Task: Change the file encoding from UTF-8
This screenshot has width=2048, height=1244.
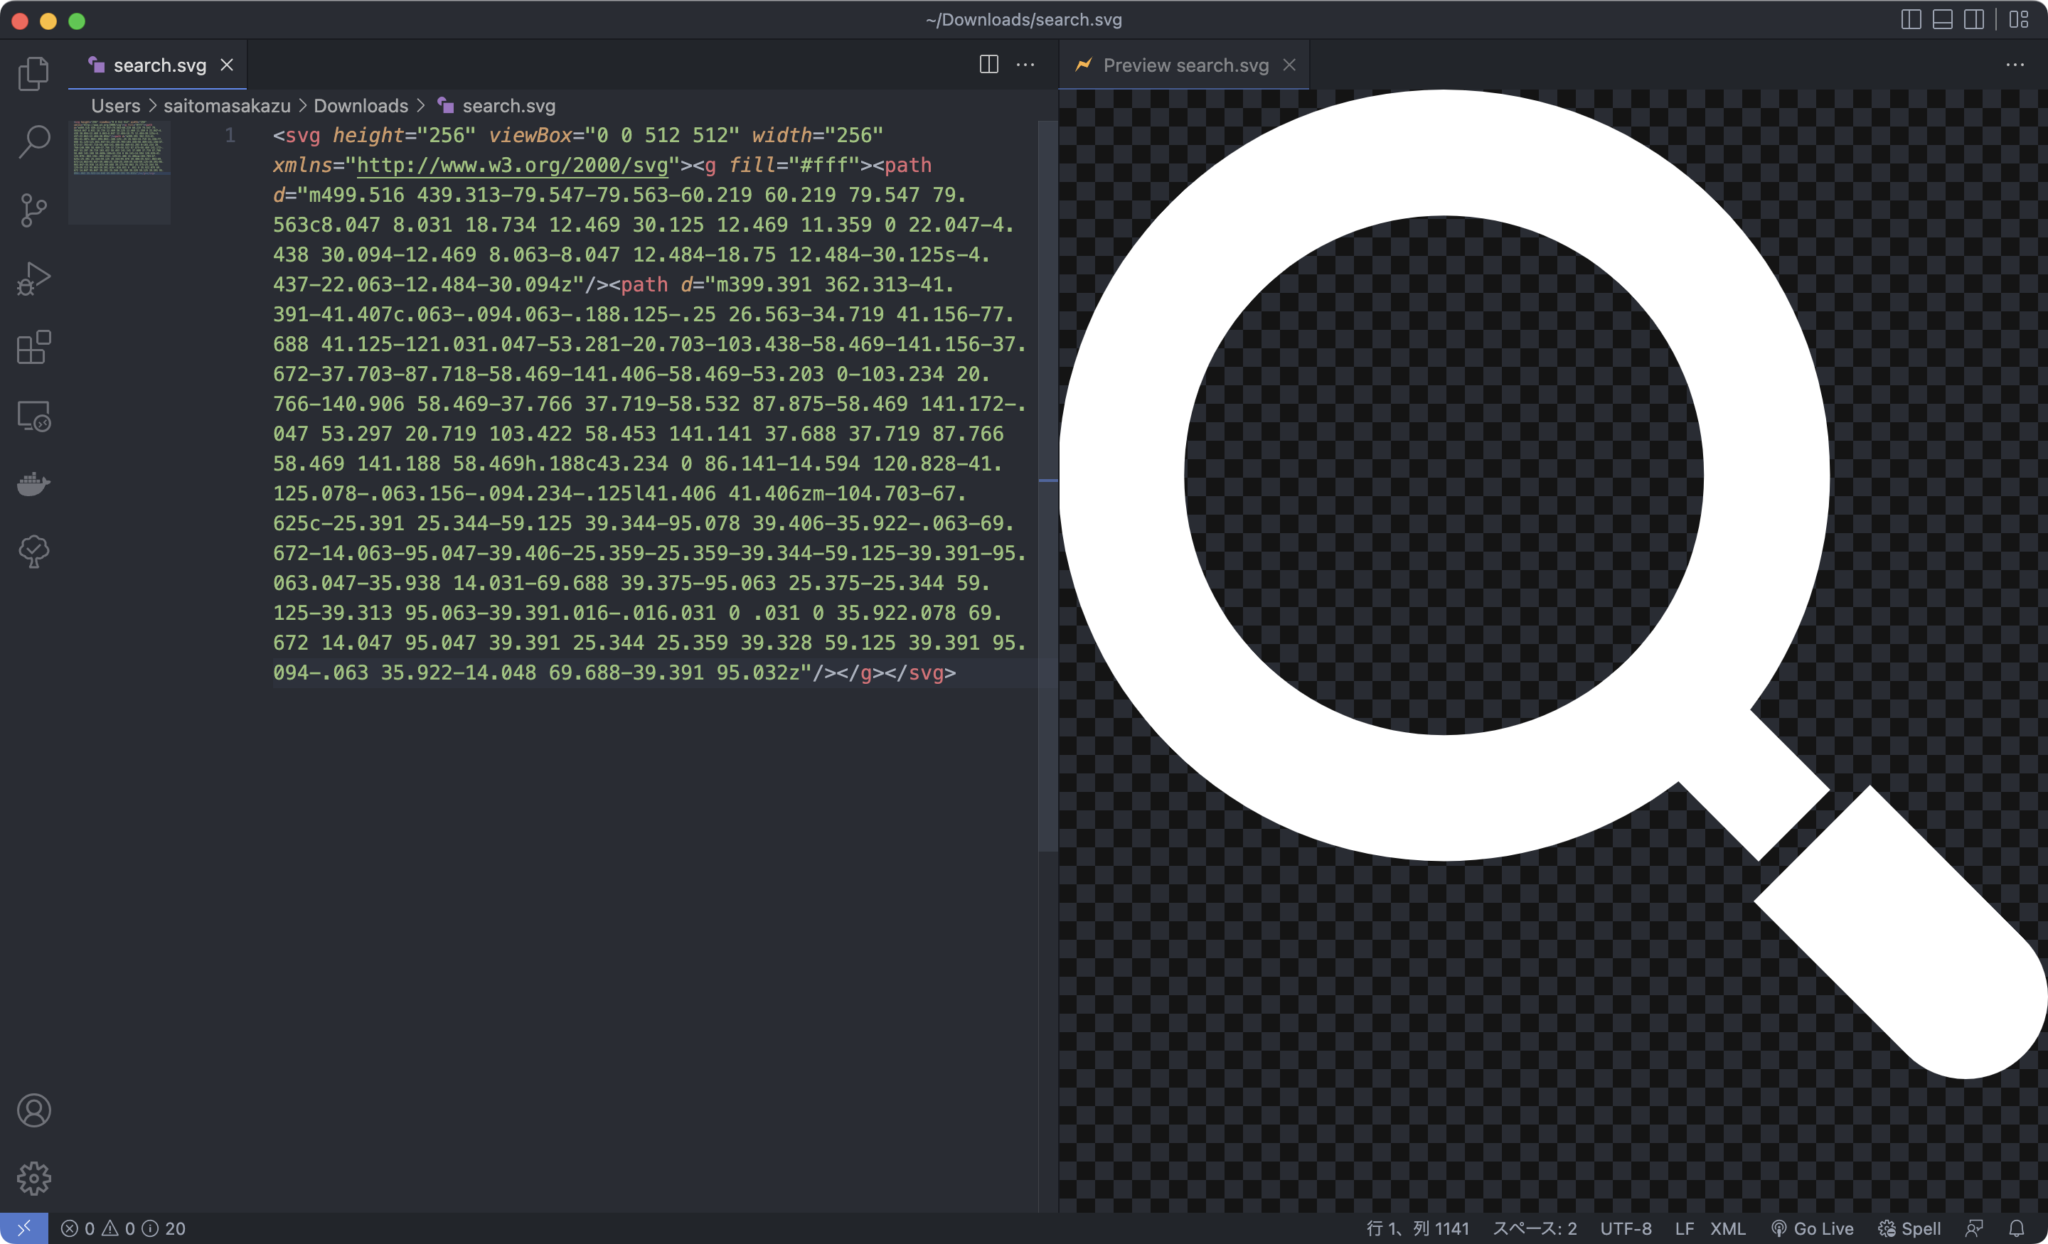Action: (x=1625, y=1228)
